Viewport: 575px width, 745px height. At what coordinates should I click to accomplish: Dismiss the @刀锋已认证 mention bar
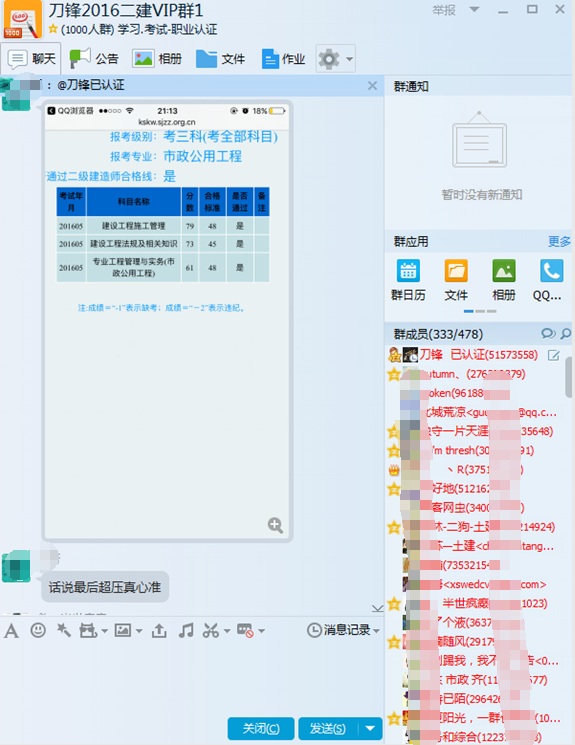[372, 86]
